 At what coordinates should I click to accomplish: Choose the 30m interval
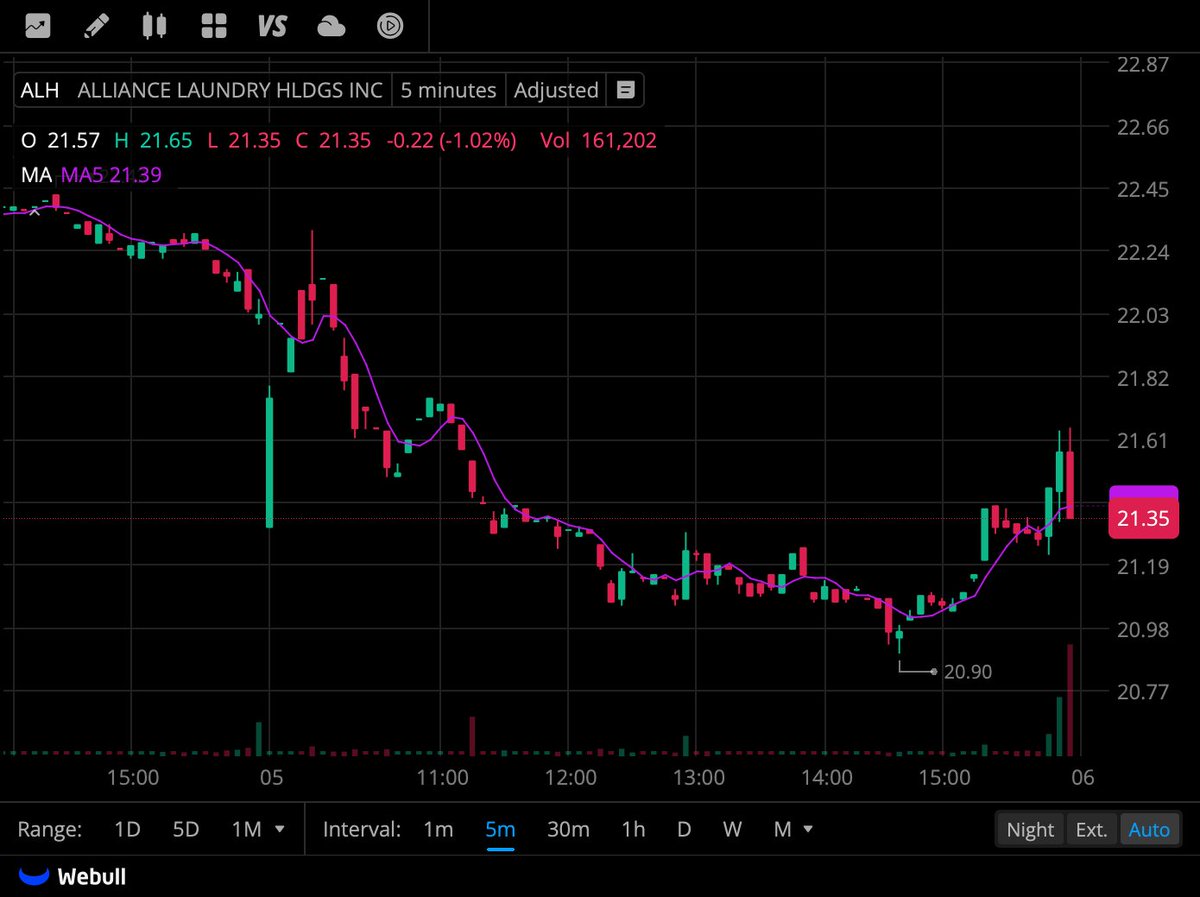[568, 829]
